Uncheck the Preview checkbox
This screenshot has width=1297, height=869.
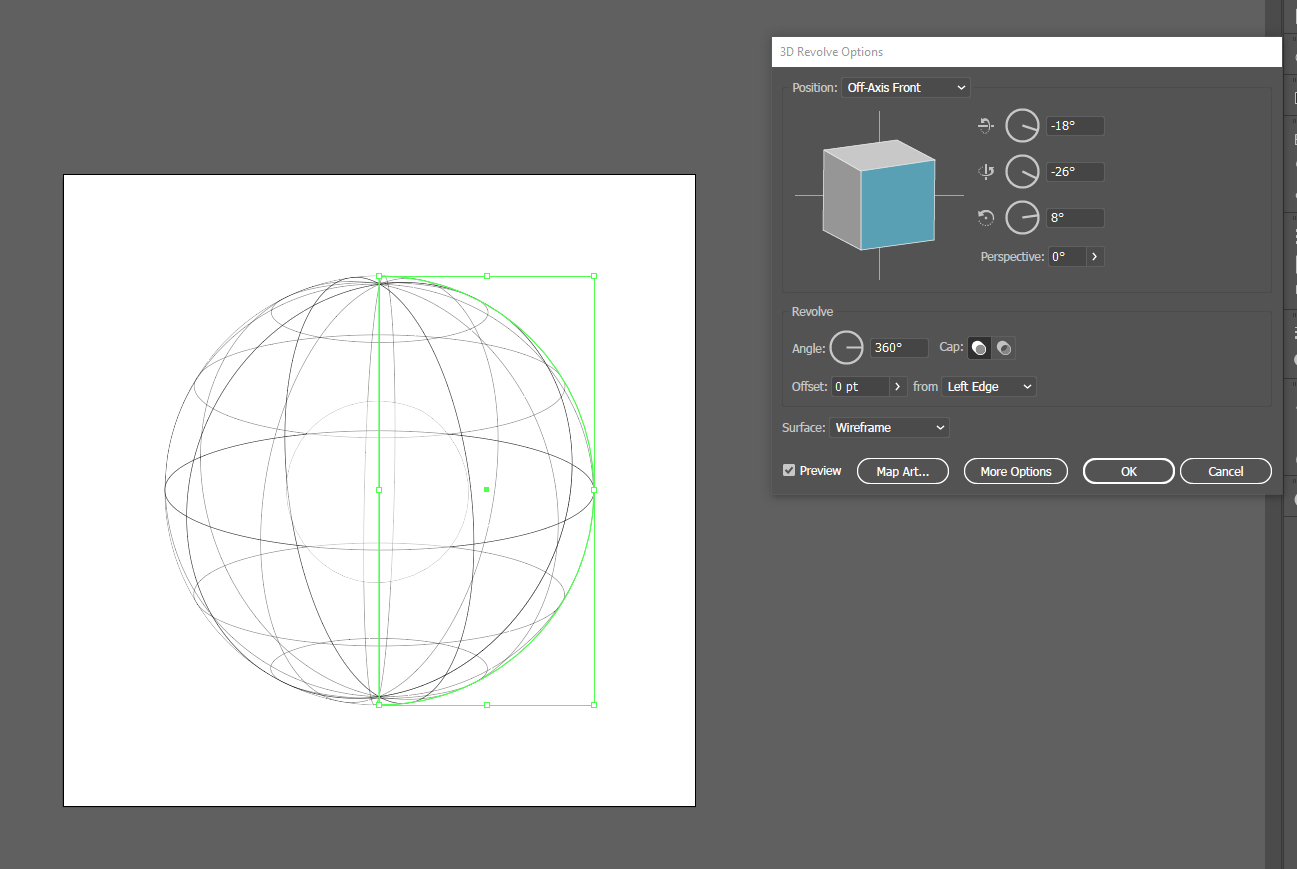tap(789, 470)
